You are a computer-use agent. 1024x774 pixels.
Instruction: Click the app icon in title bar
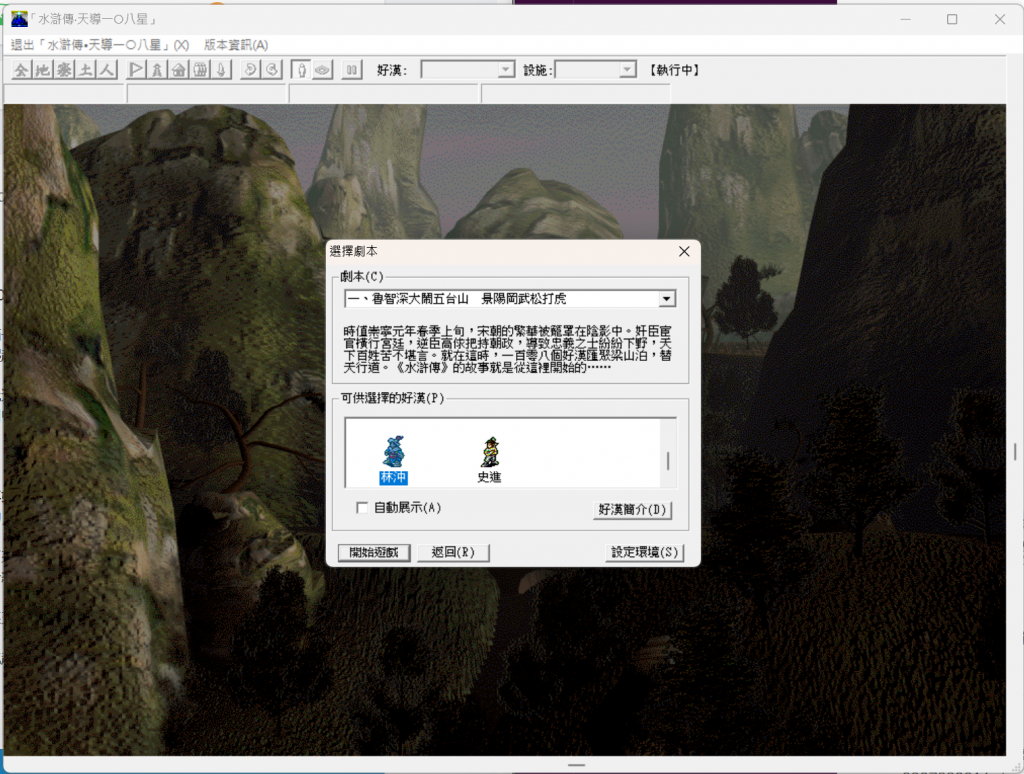pyautogui.click(x=20, y=19)
